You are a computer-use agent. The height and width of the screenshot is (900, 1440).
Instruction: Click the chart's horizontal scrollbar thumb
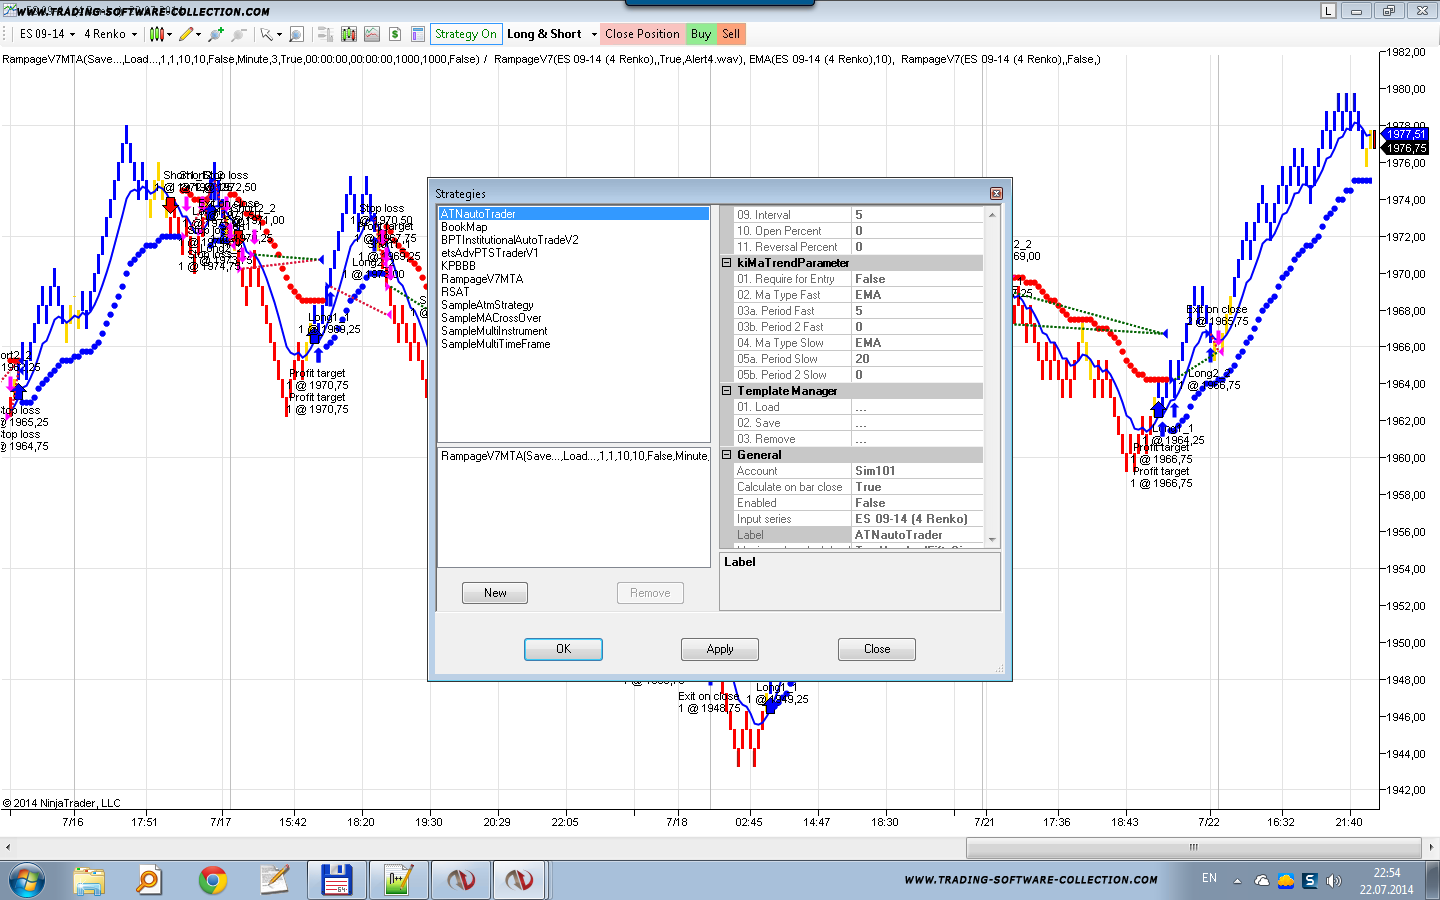point(1193,847)
